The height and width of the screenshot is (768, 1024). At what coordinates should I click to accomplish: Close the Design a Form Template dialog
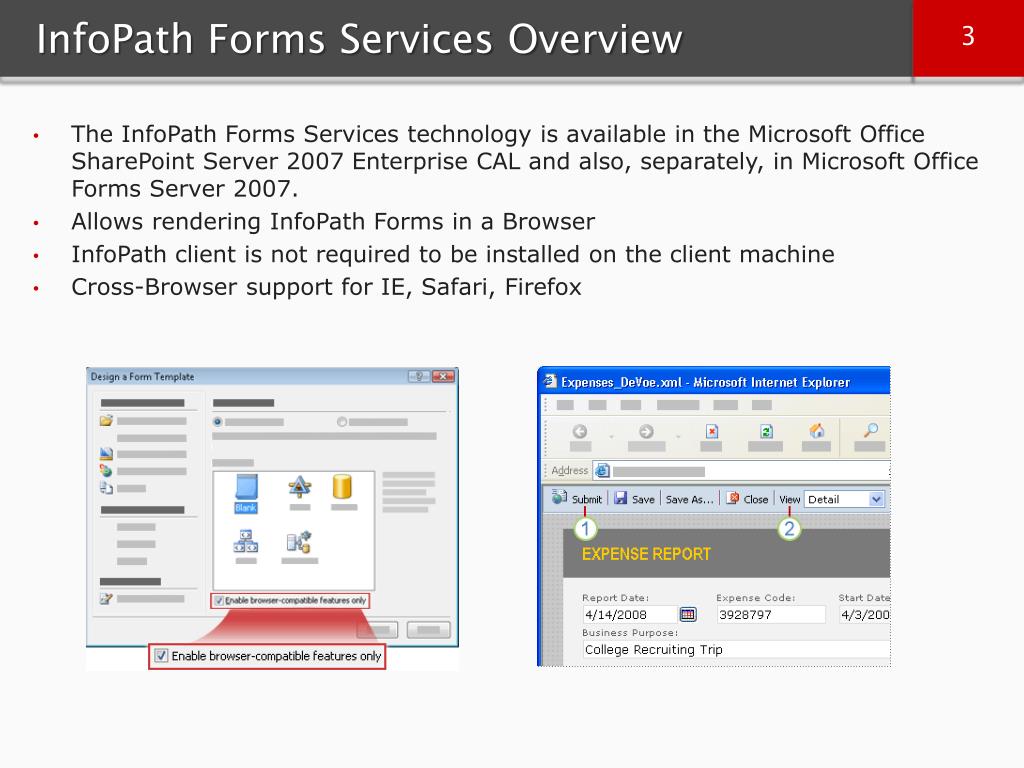pos(443,376)
